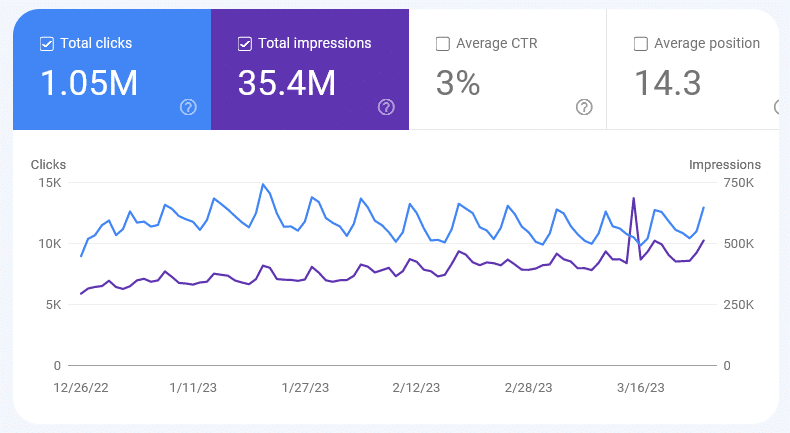The image size is (790, 433).
Task: Select the 1.05M total clicks value
Action: pyautogui.click(x=89, y=84)
